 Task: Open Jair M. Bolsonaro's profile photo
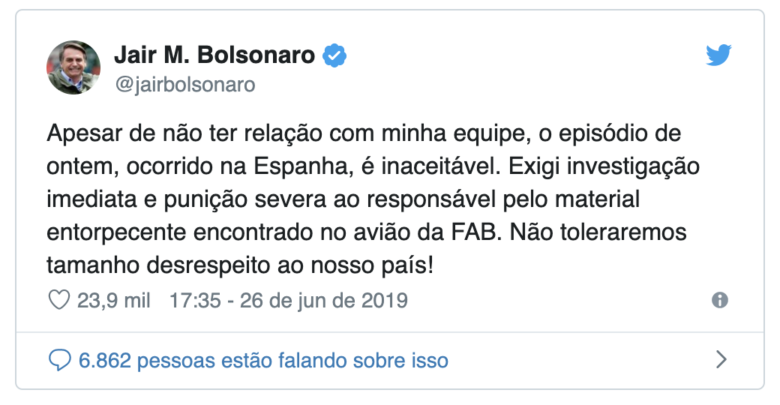click(73, 67)
